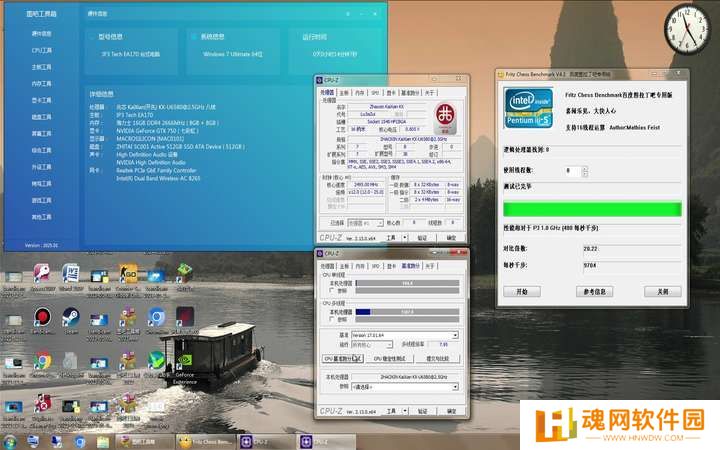720x450 pixels.
Task: Open 主板工具 in the toolbox sidebar
Action: (x=41, y=67)
